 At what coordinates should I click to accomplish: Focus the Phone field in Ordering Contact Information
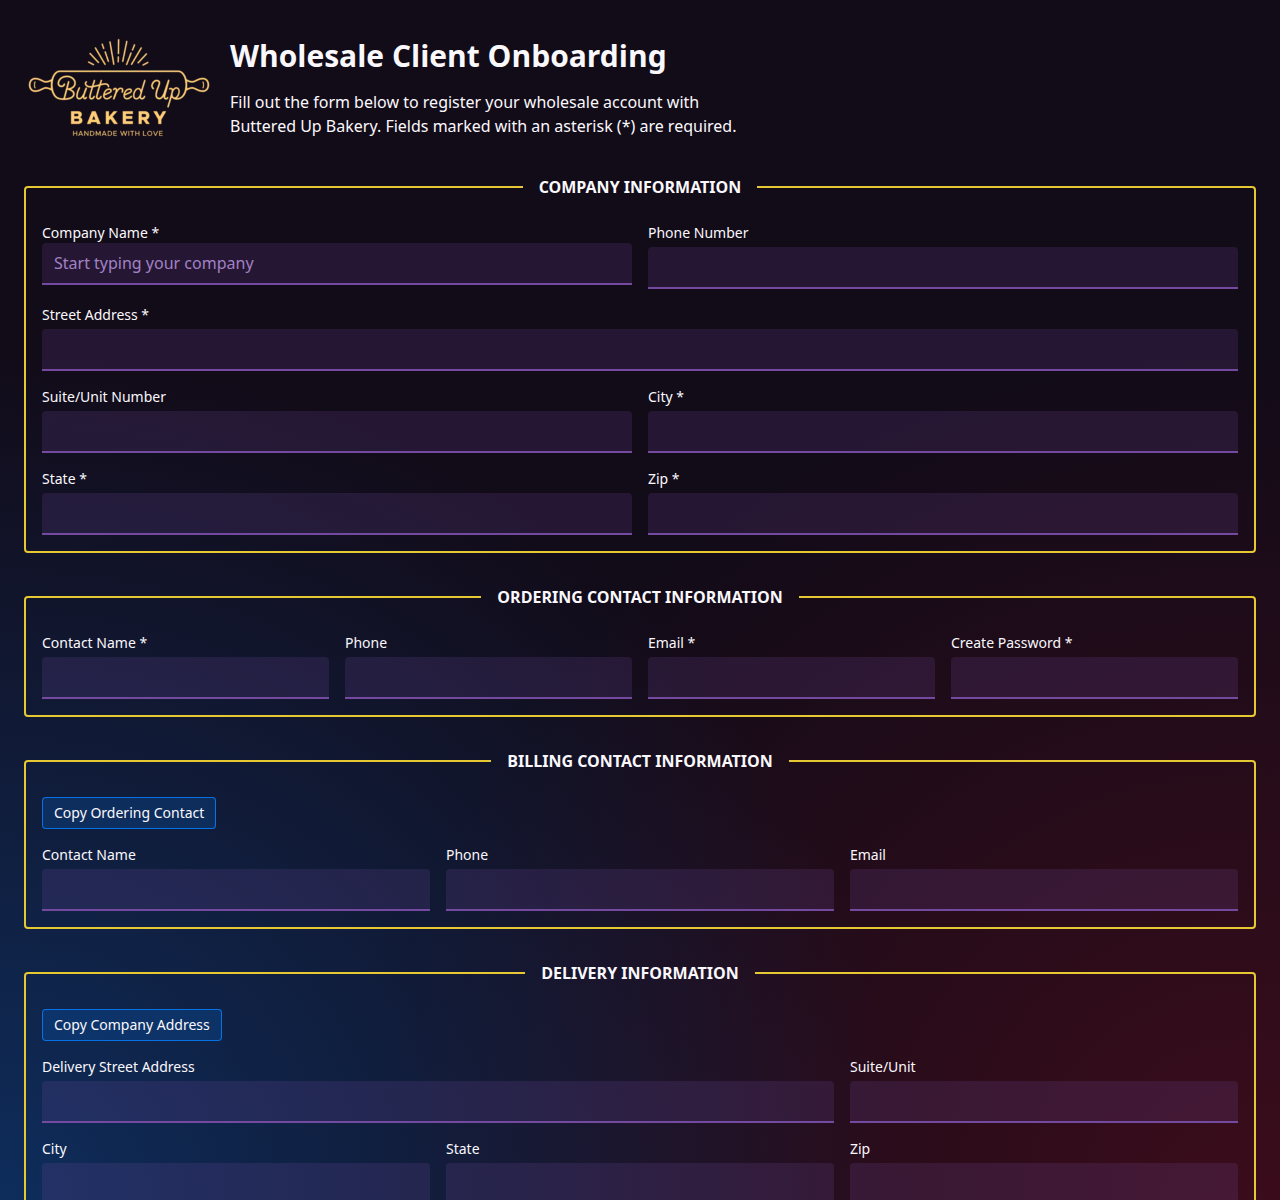pyautogui.click(x=488, y=677)
